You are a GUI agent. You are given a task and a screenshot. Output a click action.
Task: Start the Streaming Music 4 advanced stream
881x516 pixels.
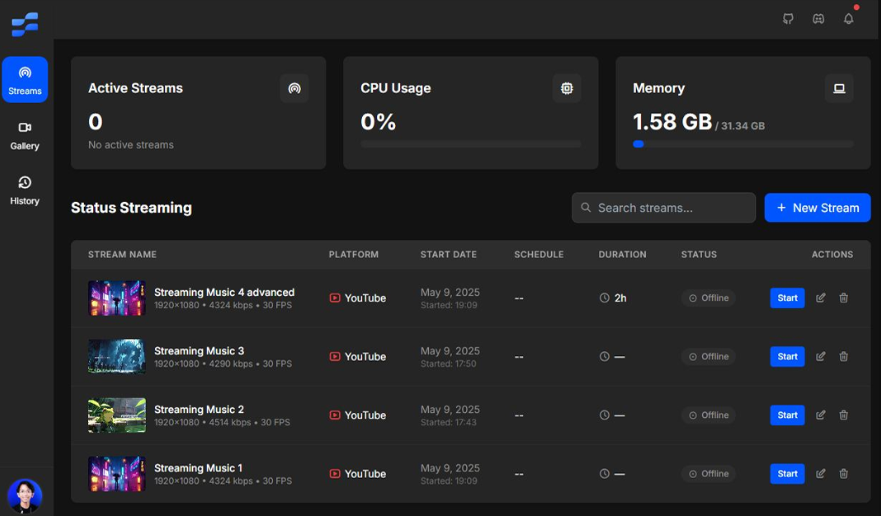(x=787, y=298)
